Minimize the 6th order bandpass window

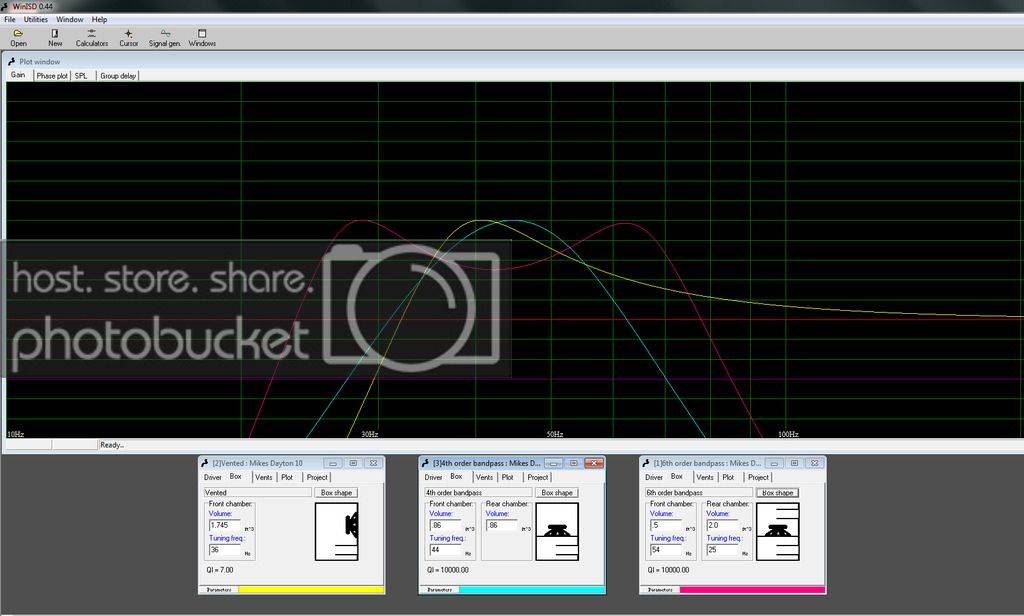point(774,463)
